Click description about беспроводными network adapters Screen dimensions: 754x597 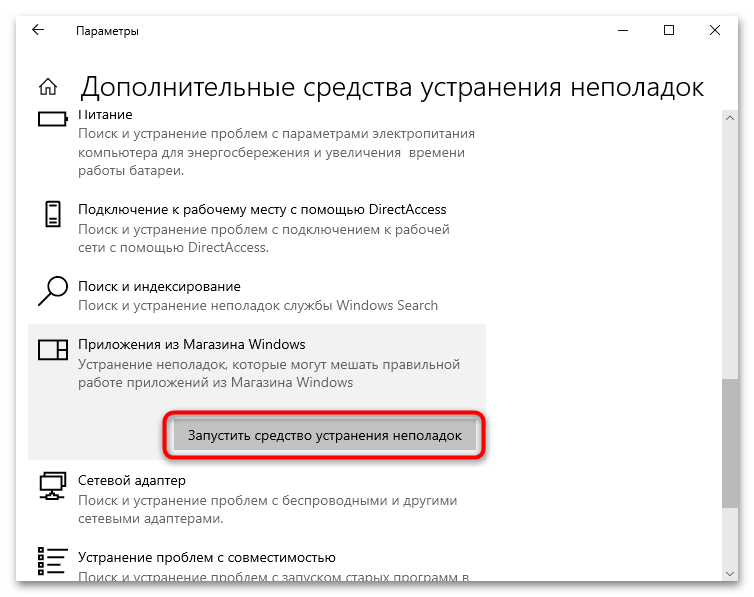(x=267, y=510)
